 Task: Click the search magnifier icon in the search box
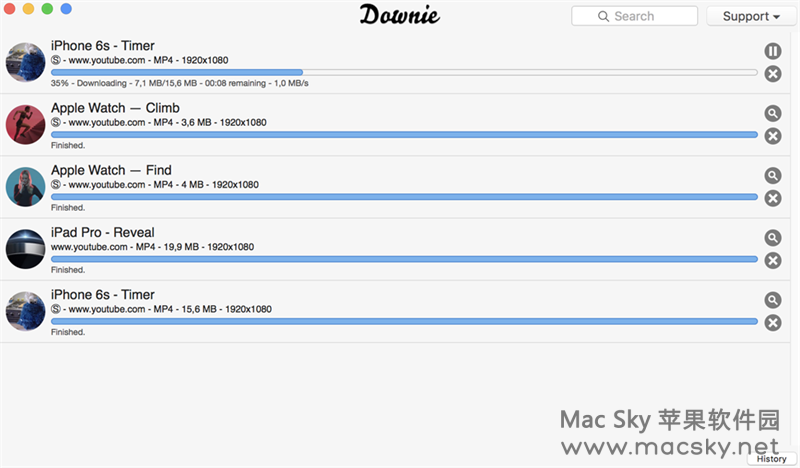pos(603,16)
